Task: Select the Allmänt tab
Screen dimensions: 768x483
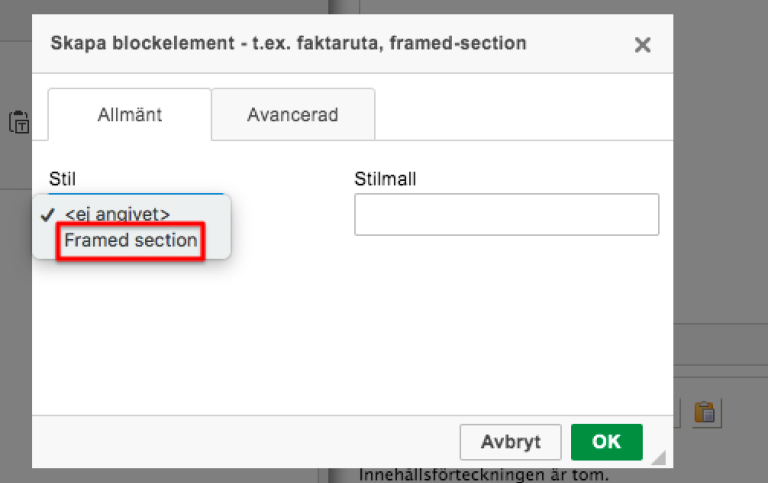Action: (x=130, y=115)
